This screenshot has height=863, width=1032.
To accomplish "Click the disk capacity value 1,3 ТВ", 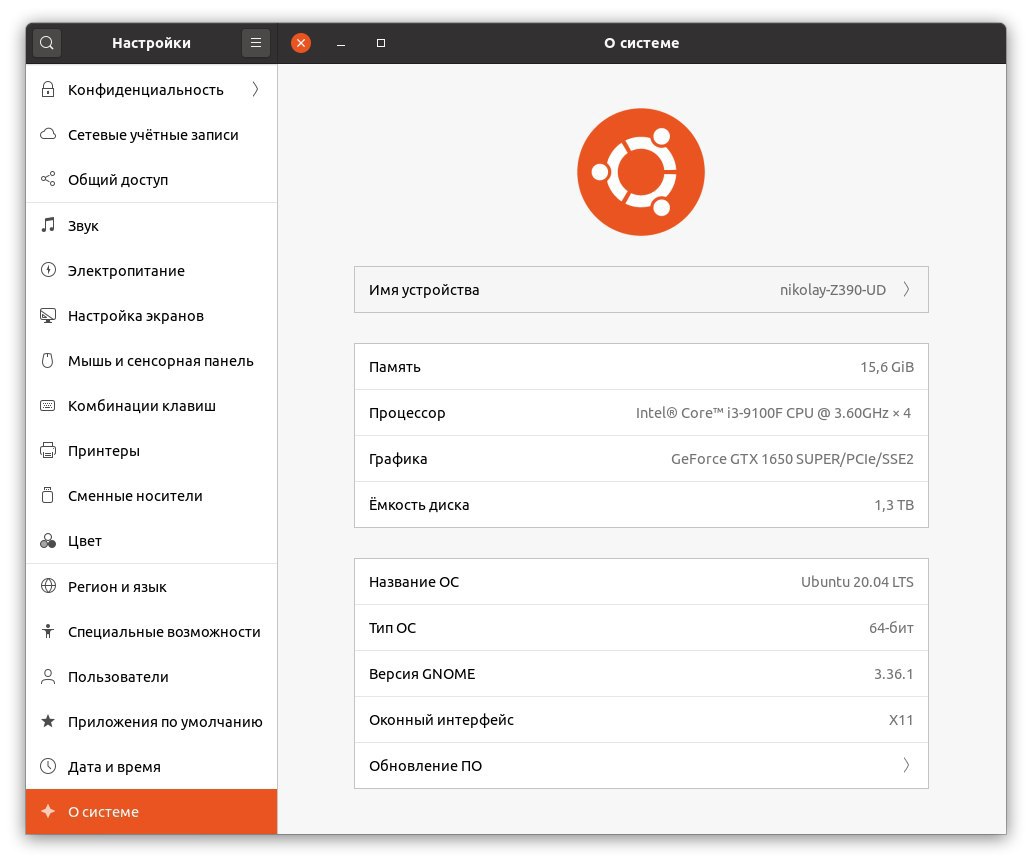I will (x=894, y=505).
